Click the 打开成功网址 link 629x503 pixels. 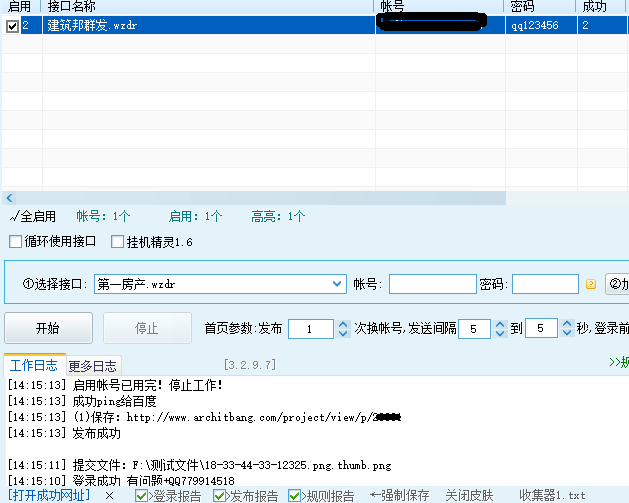(50, 495)
